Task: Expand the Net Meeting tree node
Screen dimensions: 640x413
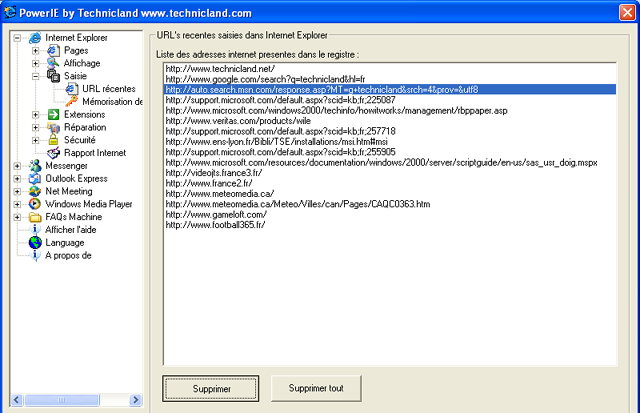Action: [x=17, y=191]
